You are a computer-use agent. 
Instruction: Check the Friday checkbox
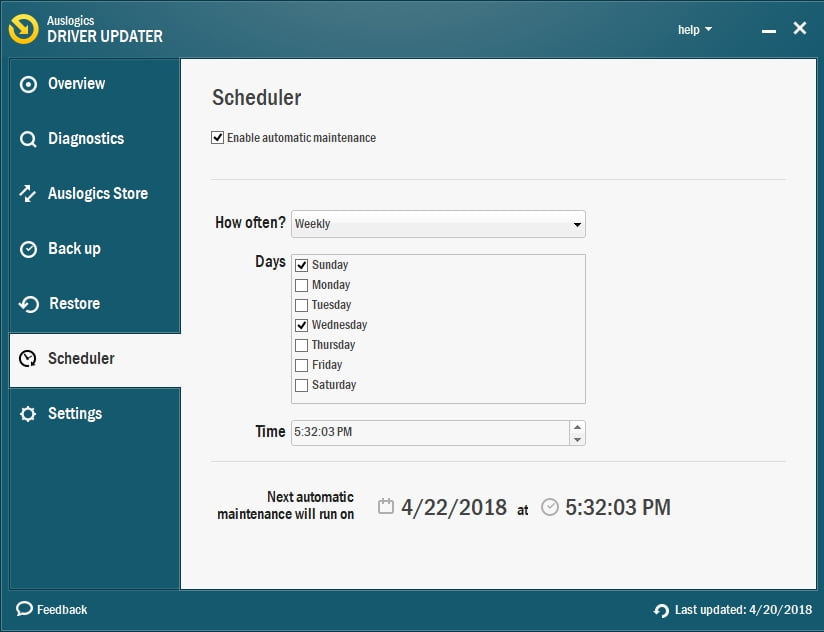click(x=302, y=365)
